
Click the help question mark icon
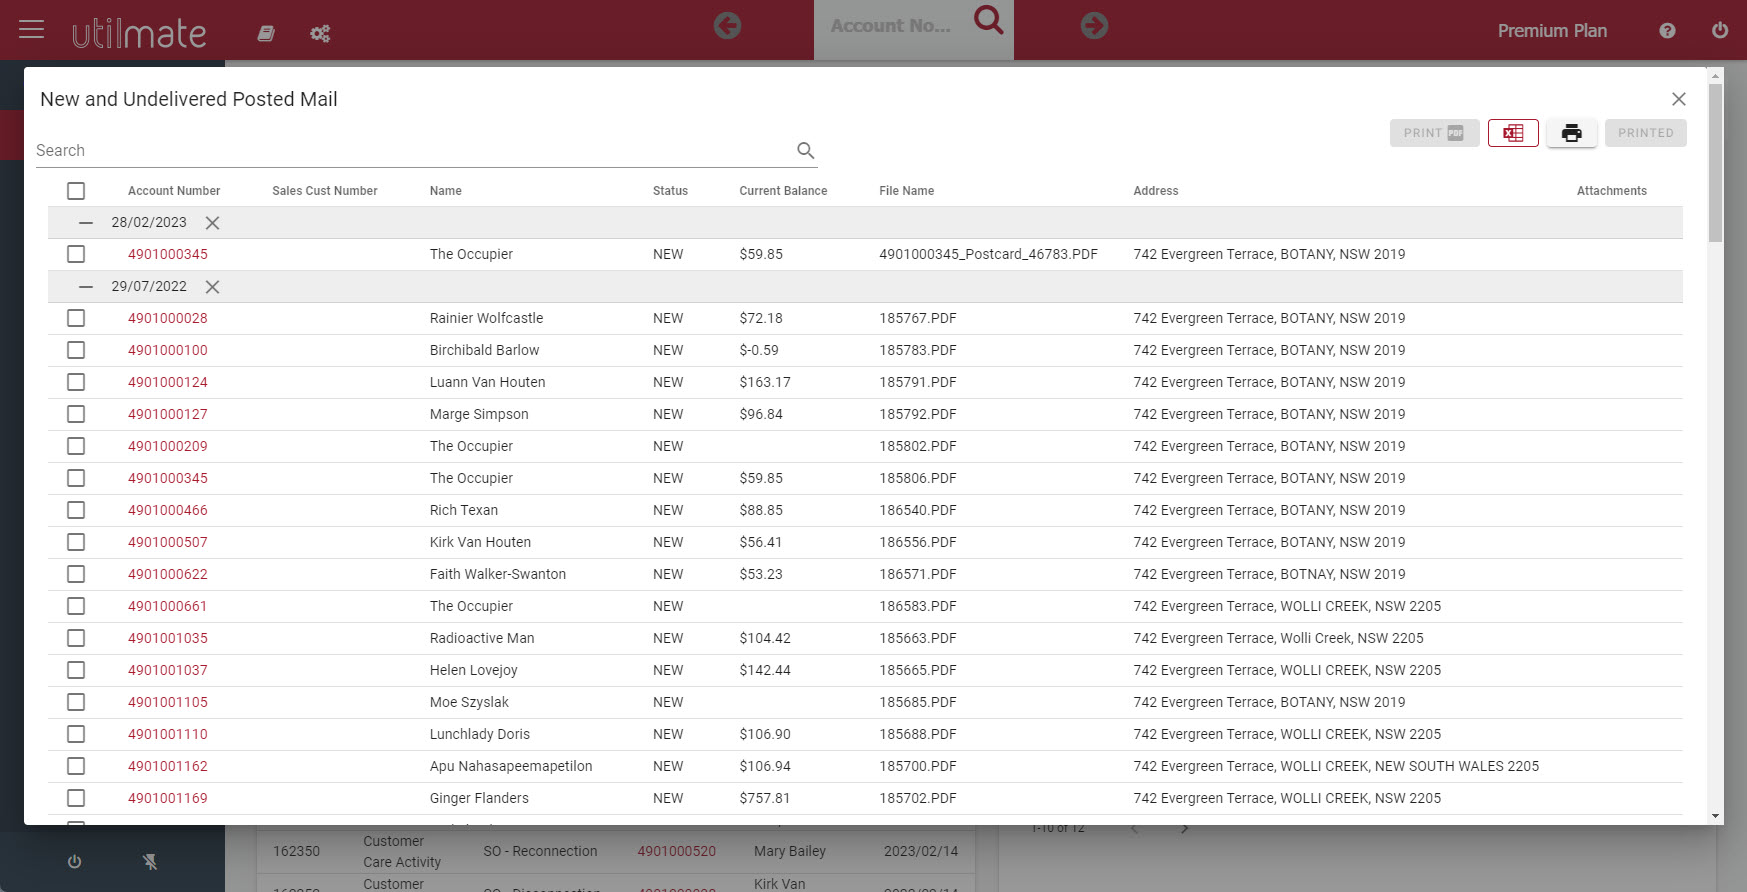[x=1667, y=31]
